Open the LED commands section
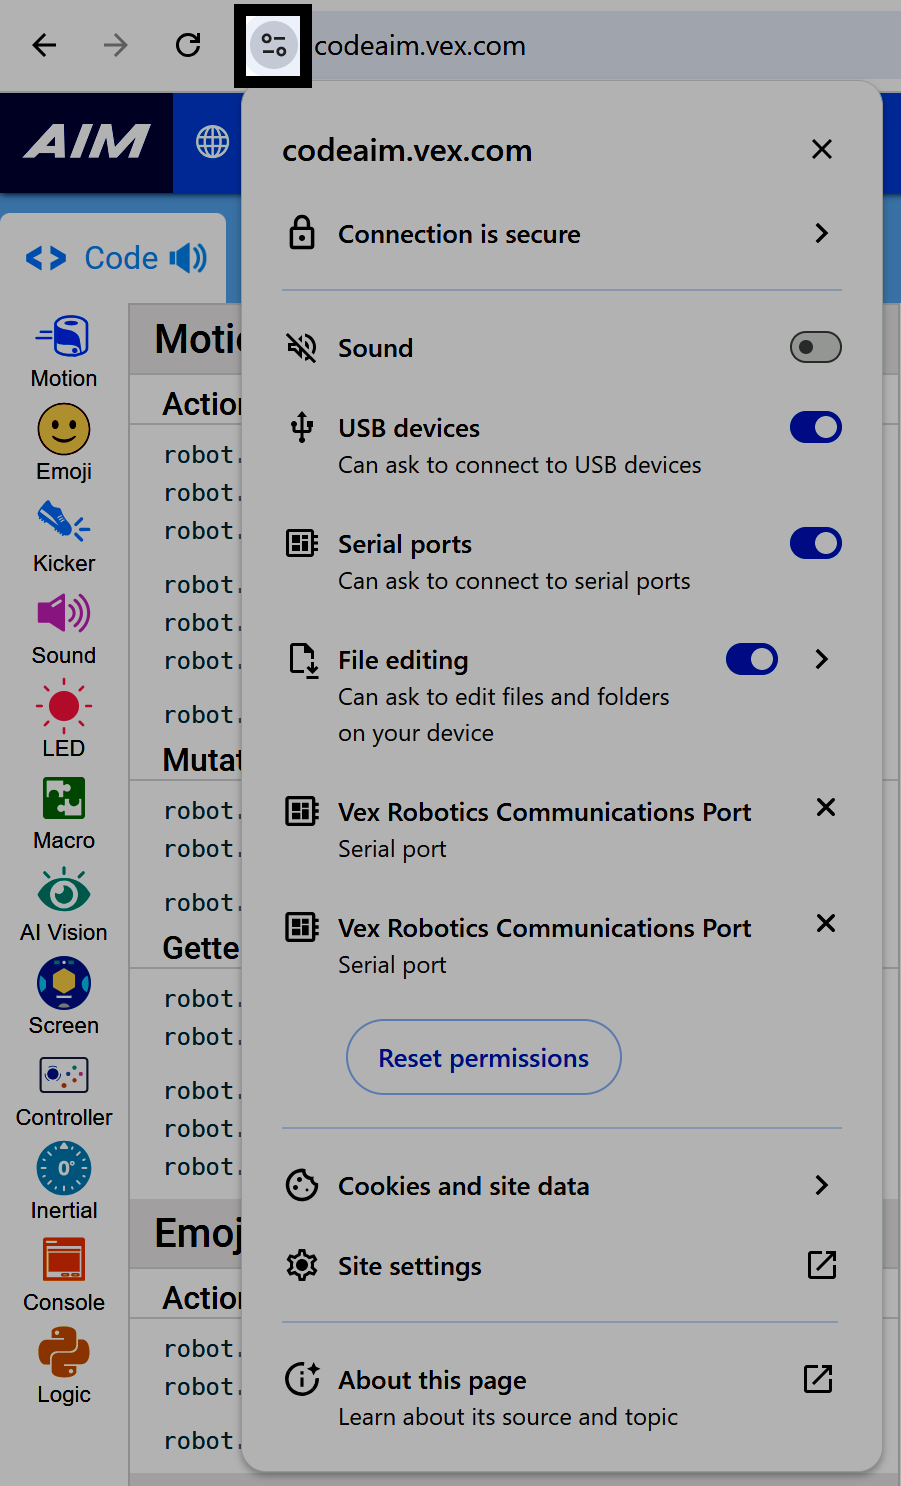This screenshot has height=1486, width=901. coord(63,712)
